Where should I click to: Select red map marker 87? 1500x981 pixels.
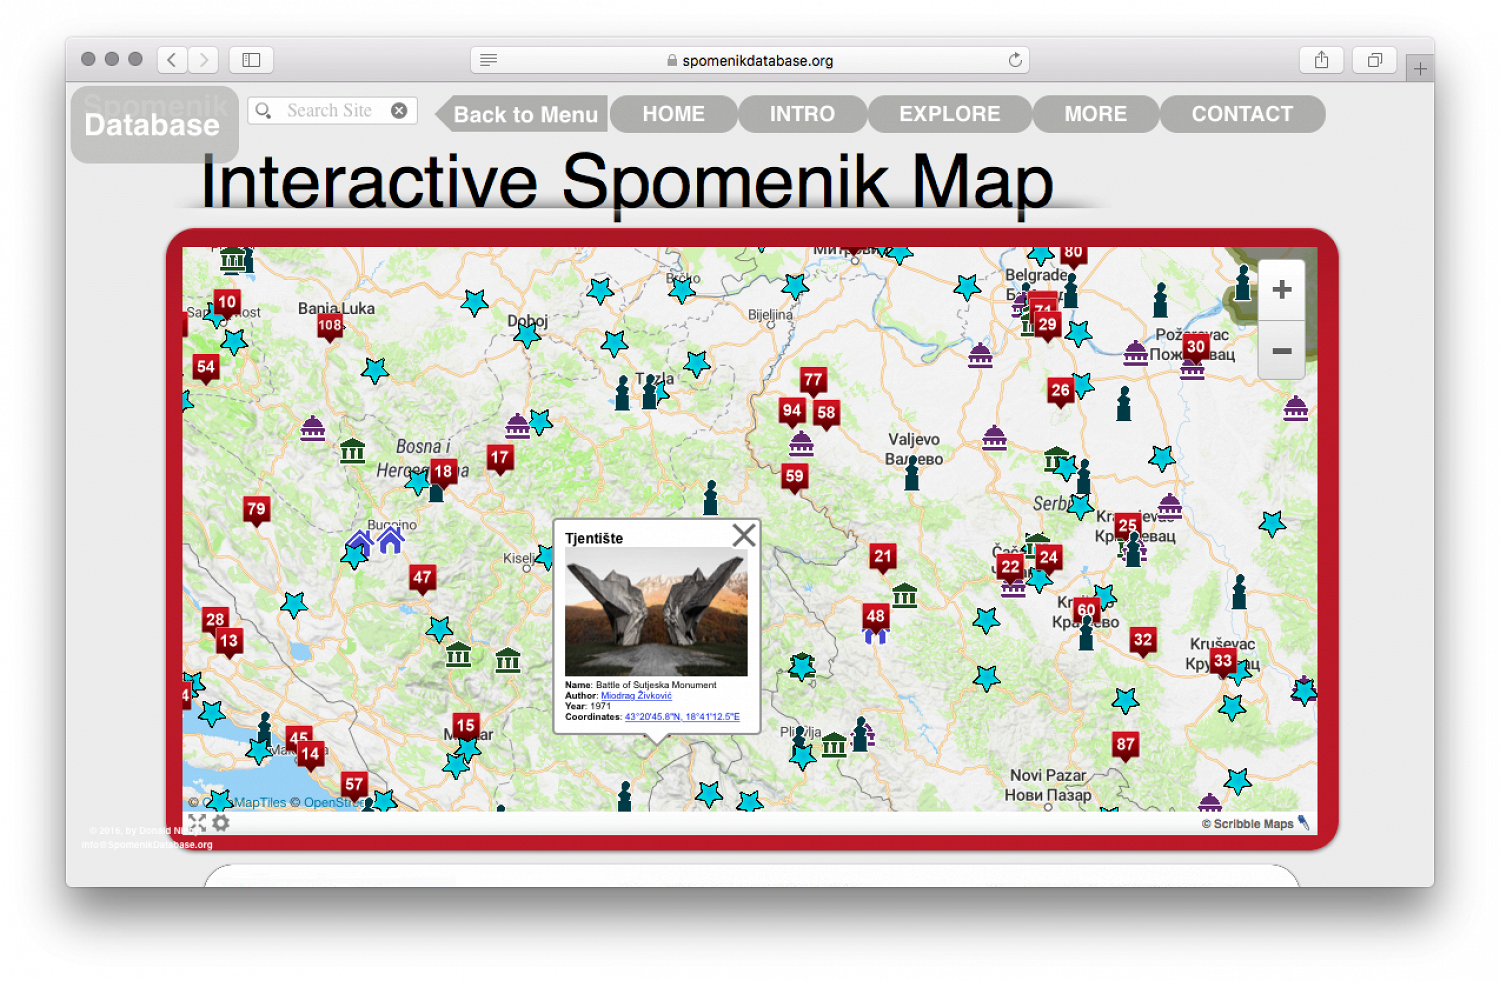coord(1126,746)
